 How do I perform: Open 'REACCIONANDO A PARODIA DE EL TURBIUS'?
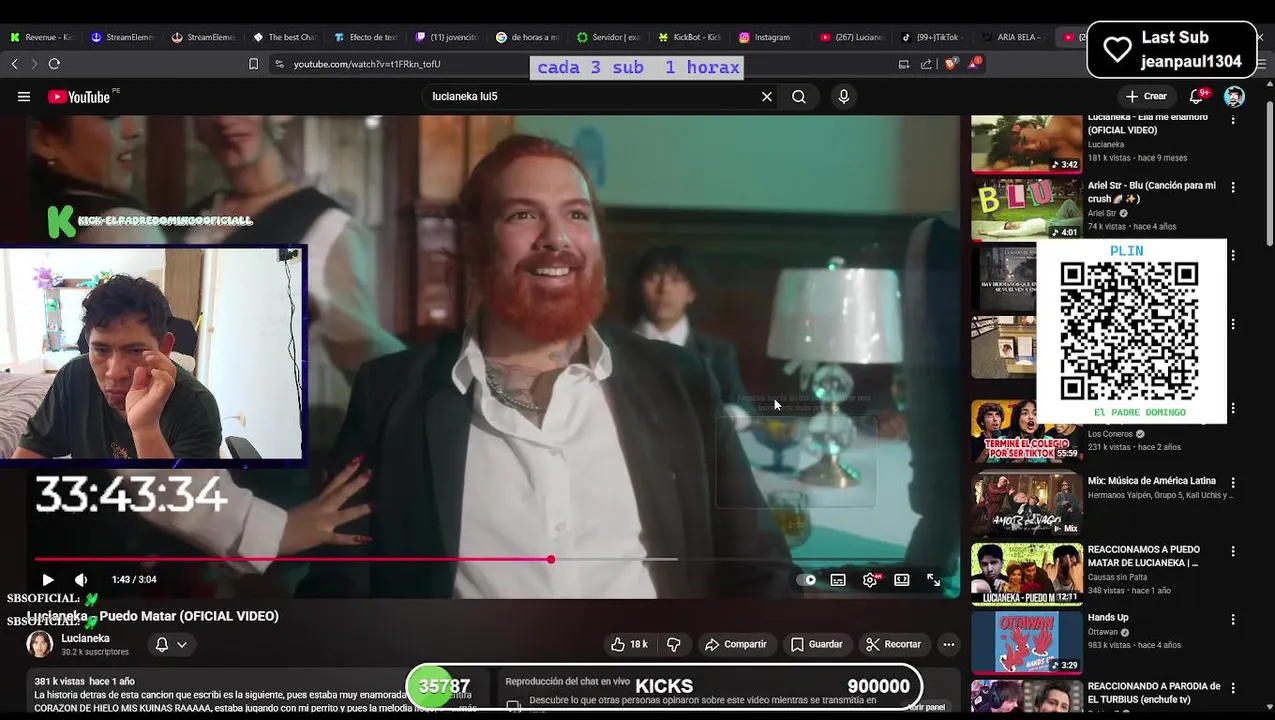tap(1154, 692)
